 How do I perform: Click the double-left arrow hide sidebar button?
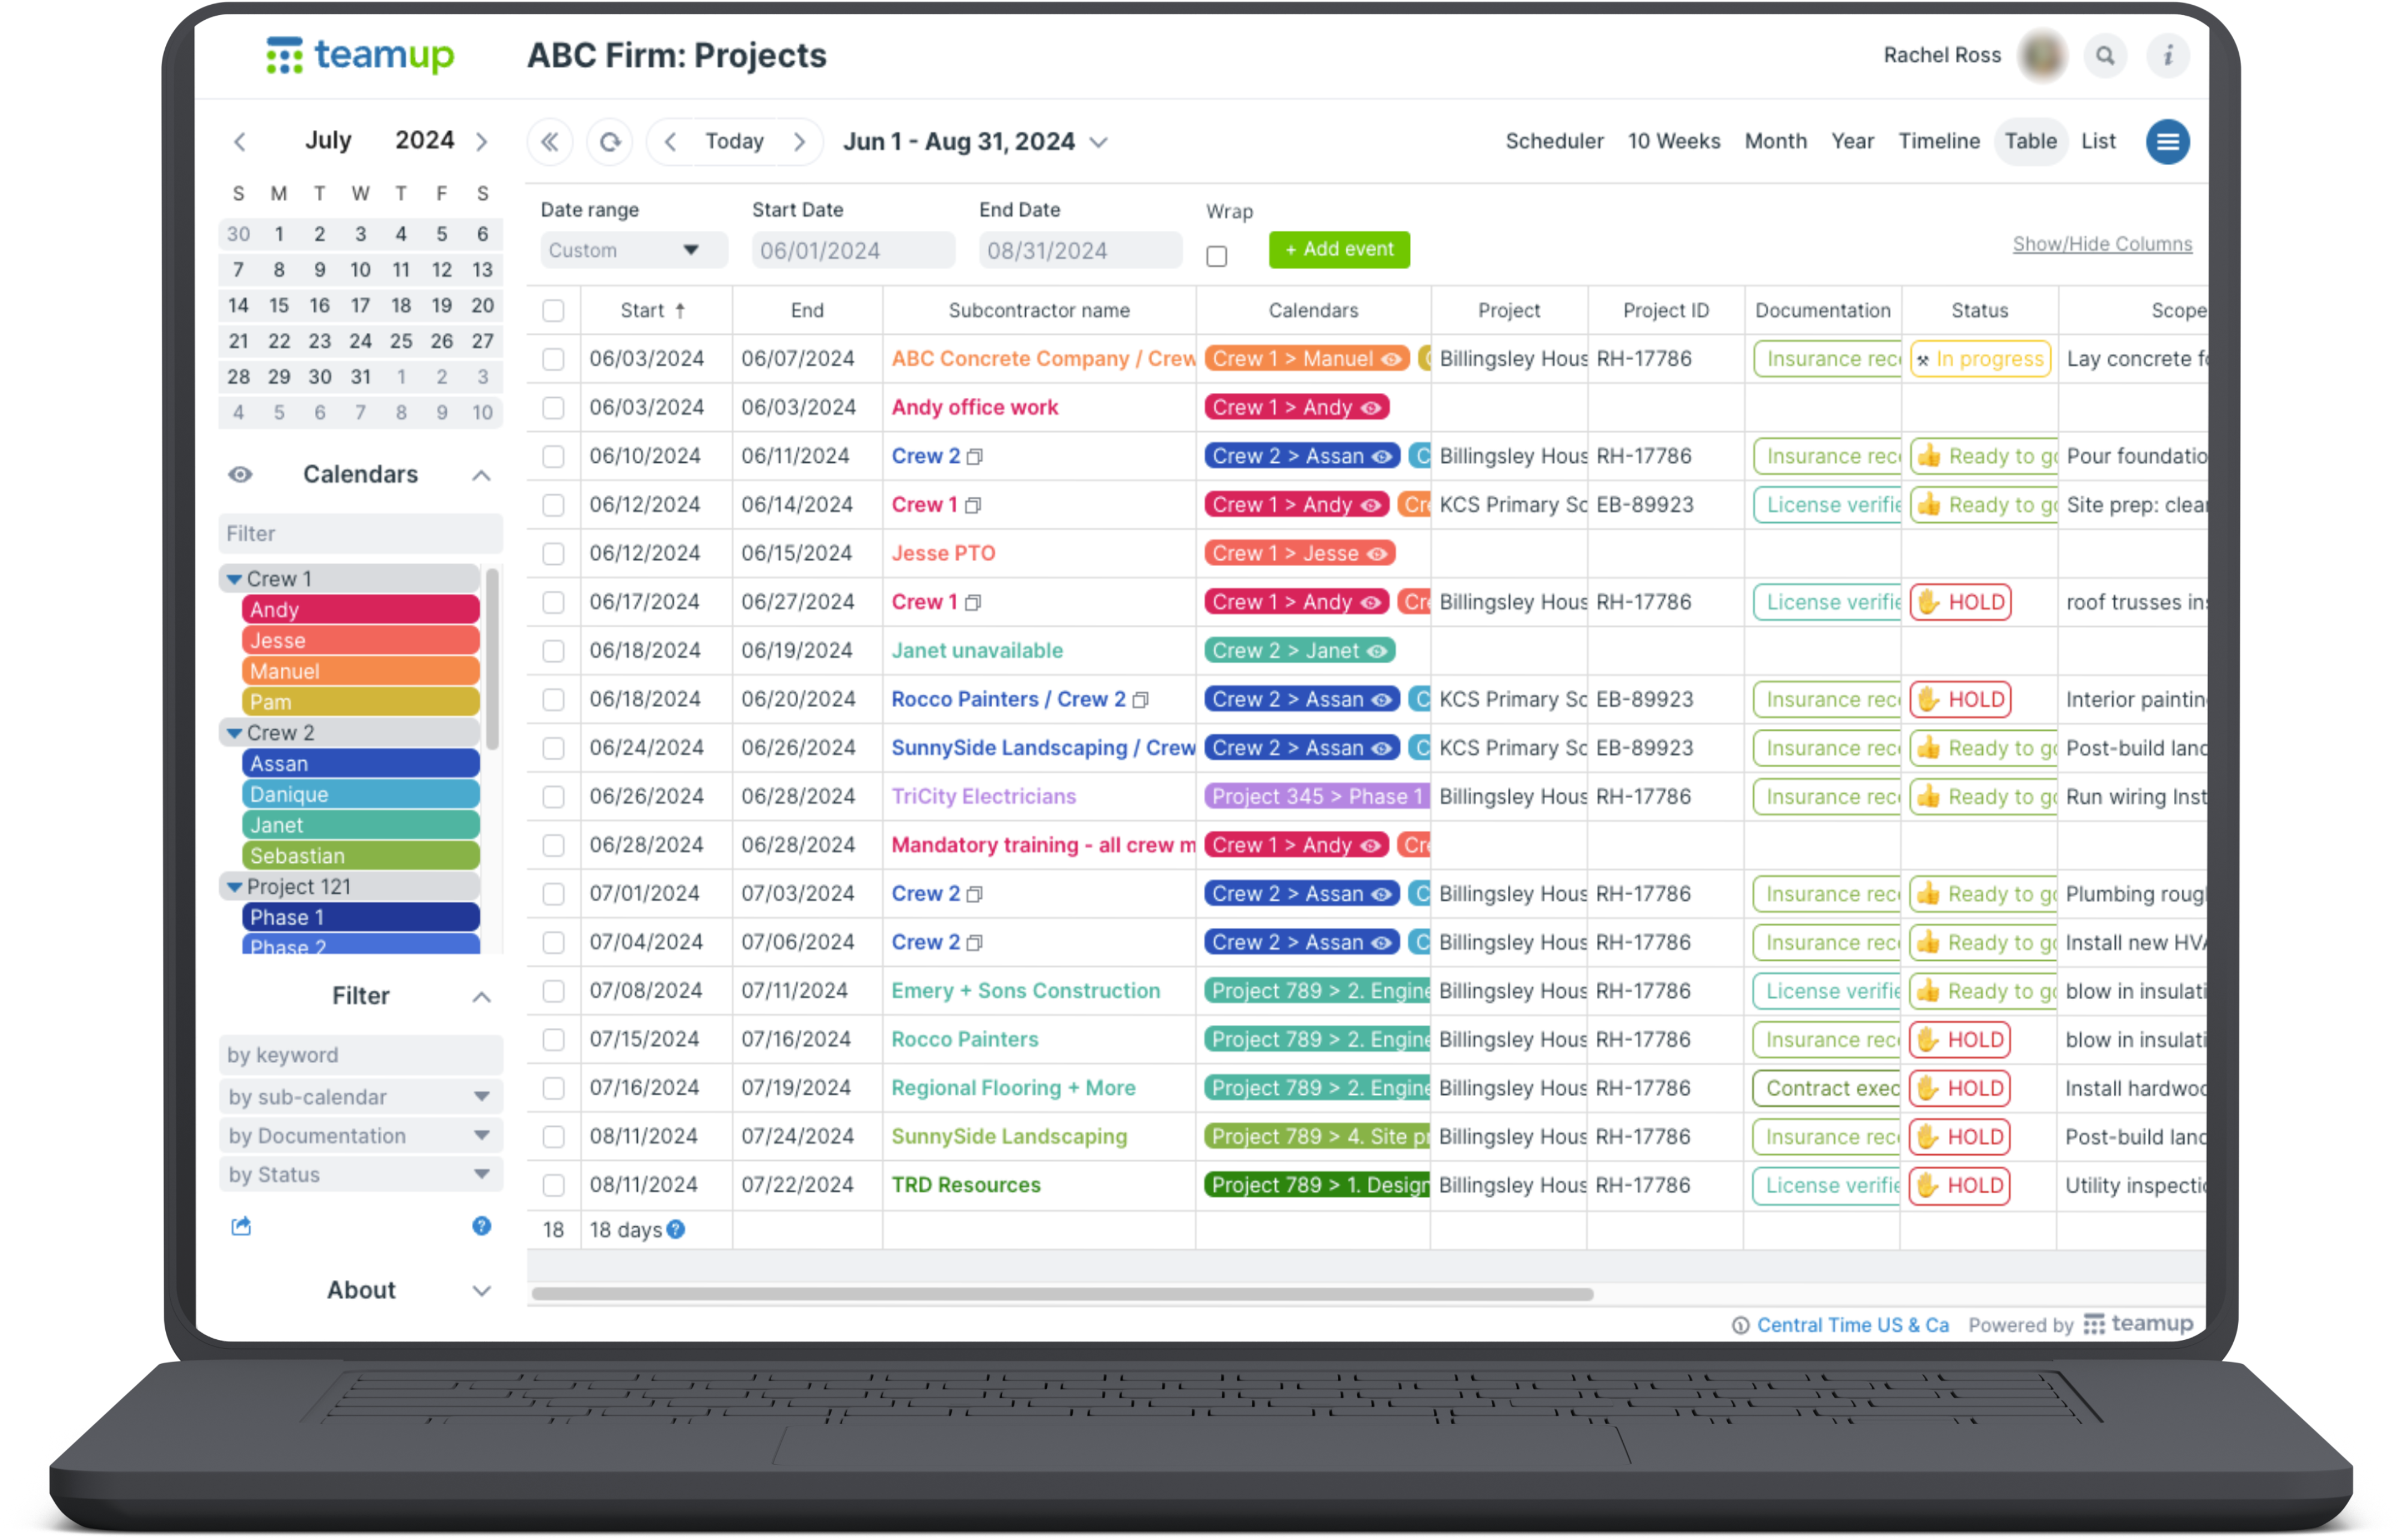(x=550, y=142)
